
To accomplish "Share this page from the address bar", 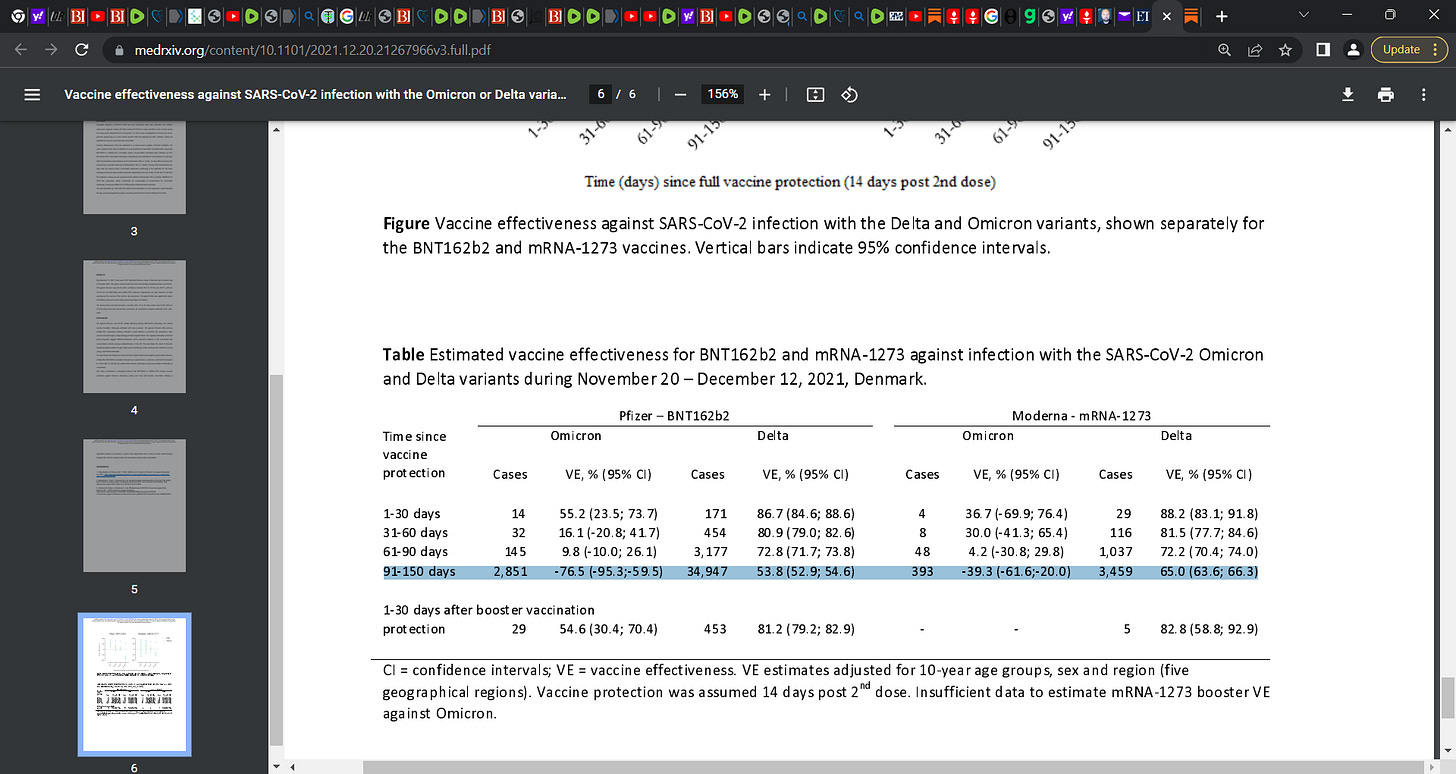I will (x=1254, y=49).
